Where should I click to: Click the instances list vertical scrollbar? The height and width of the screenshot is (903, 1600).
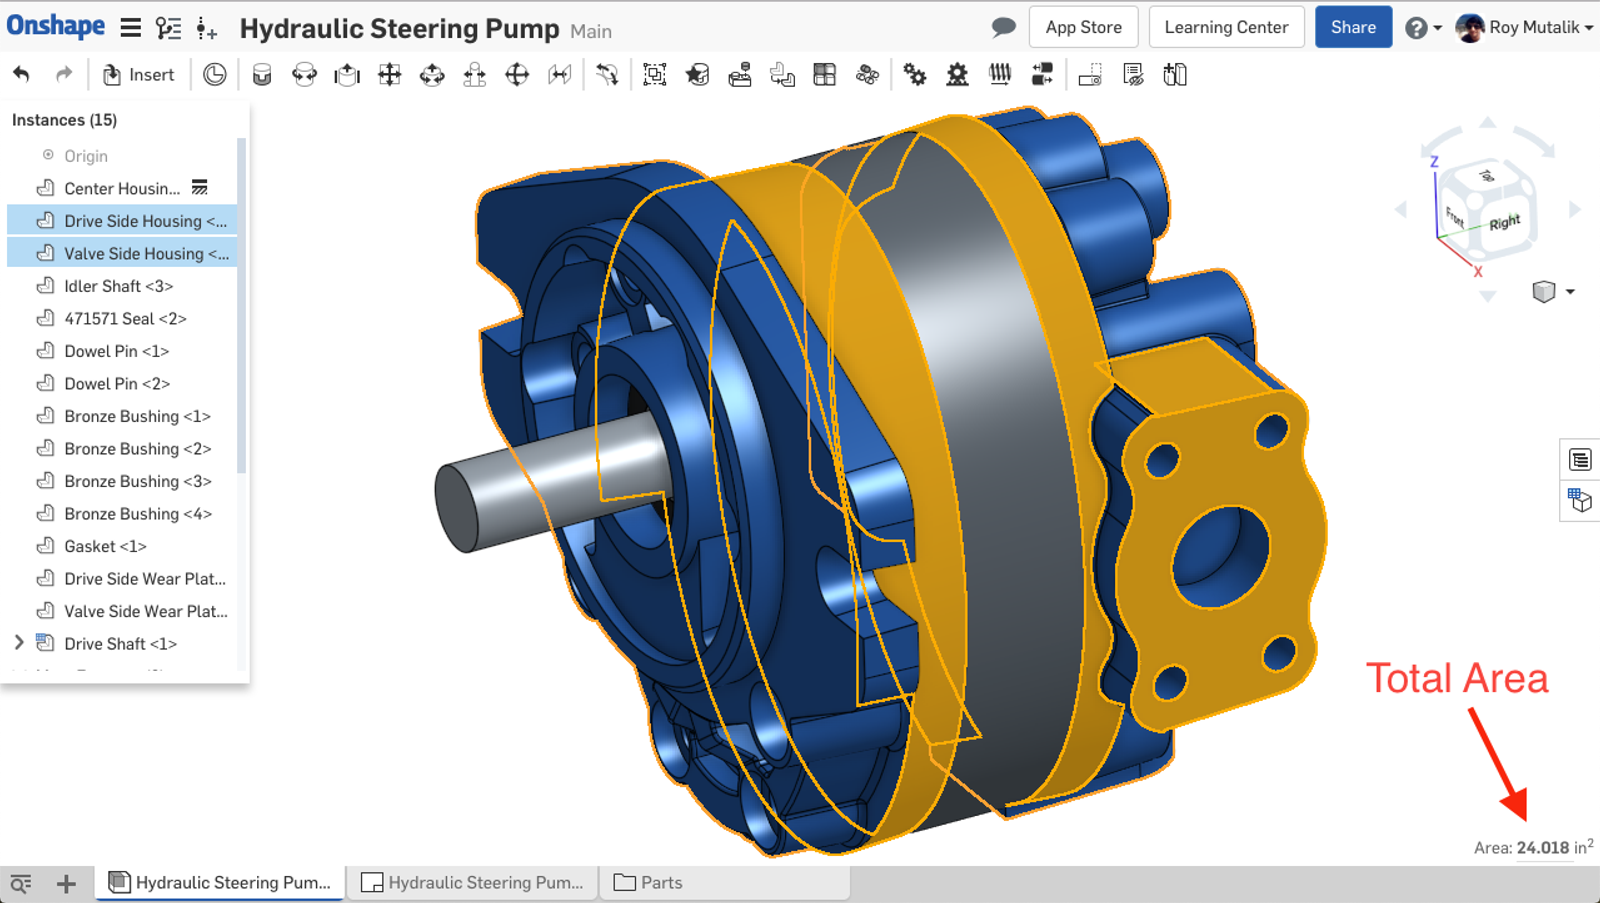coord(241,305)
